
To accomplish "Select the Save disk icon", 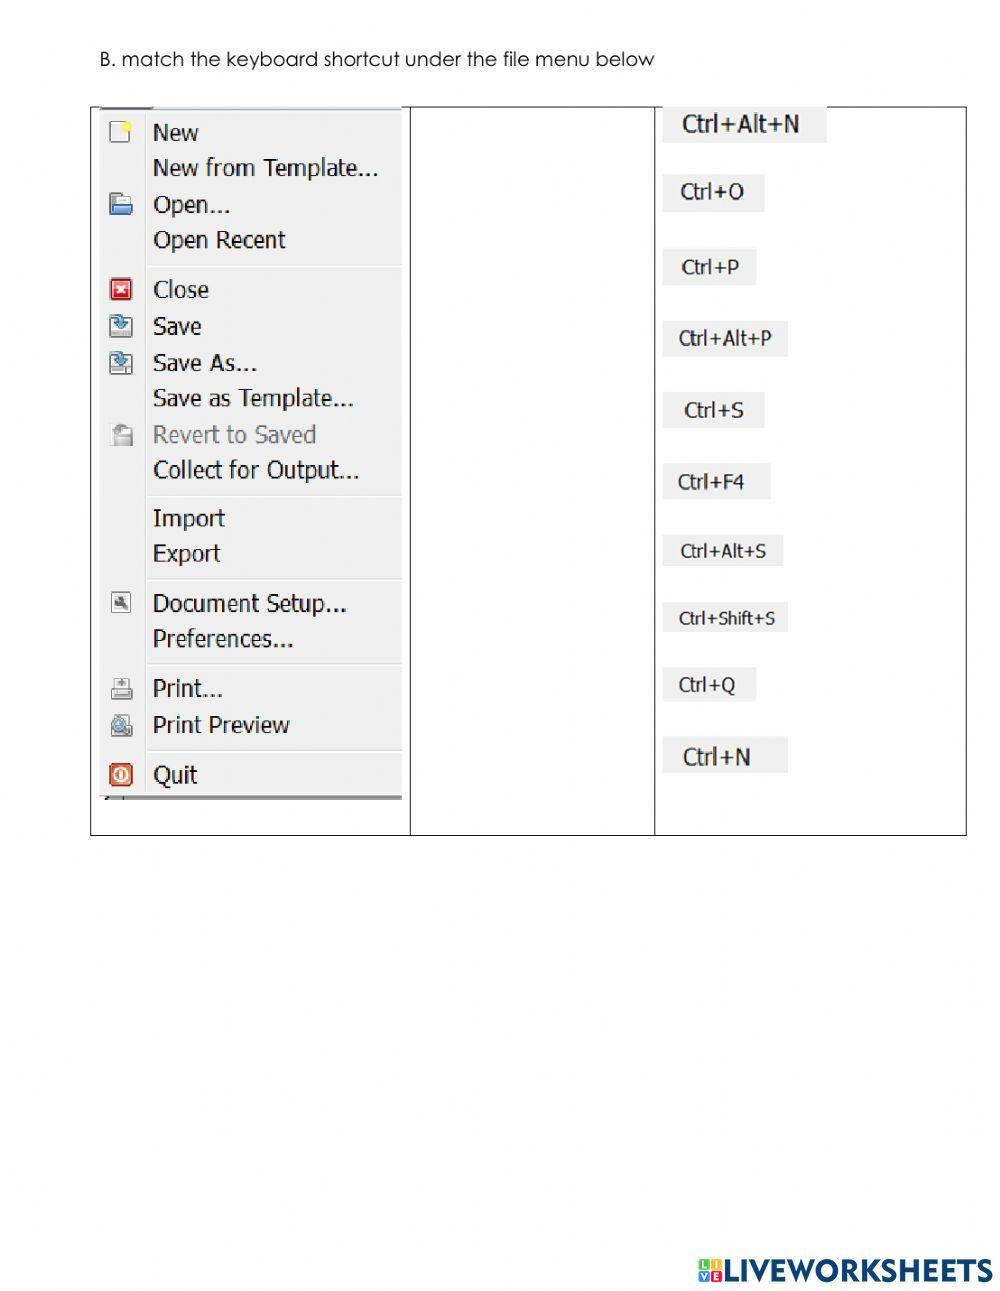I will point(120,325).
